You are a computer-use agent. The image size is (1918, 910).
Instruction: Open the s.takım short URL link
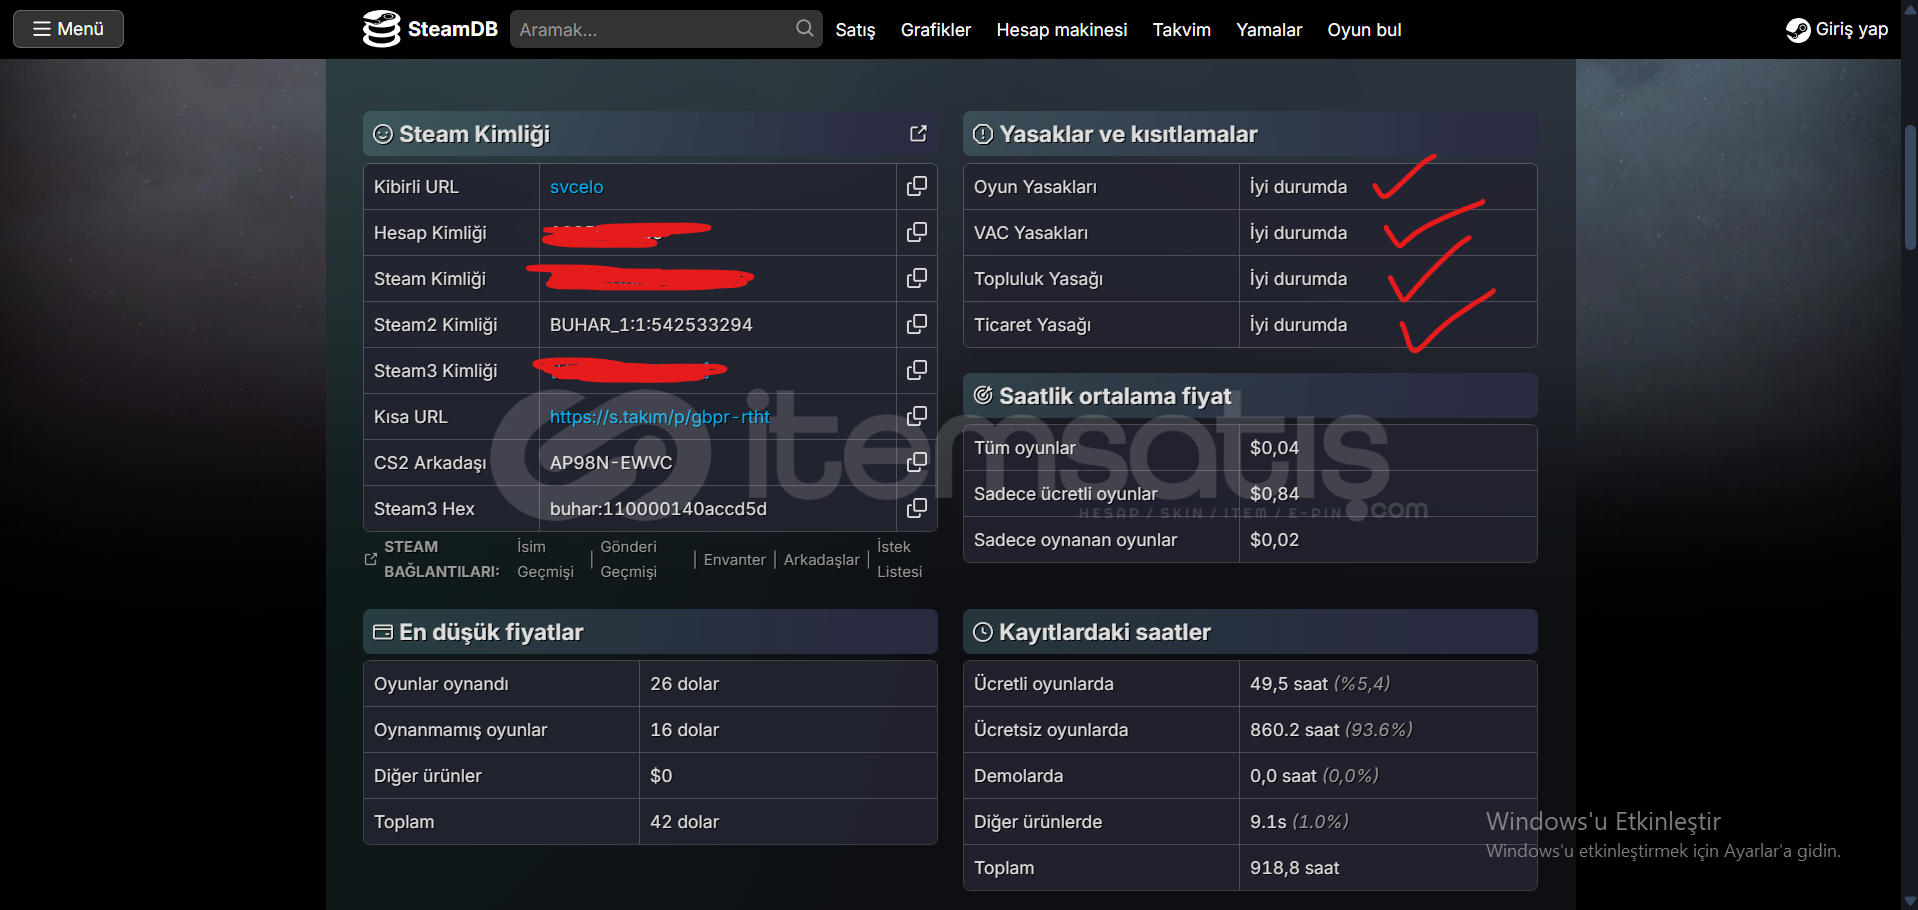click(660, 417)
